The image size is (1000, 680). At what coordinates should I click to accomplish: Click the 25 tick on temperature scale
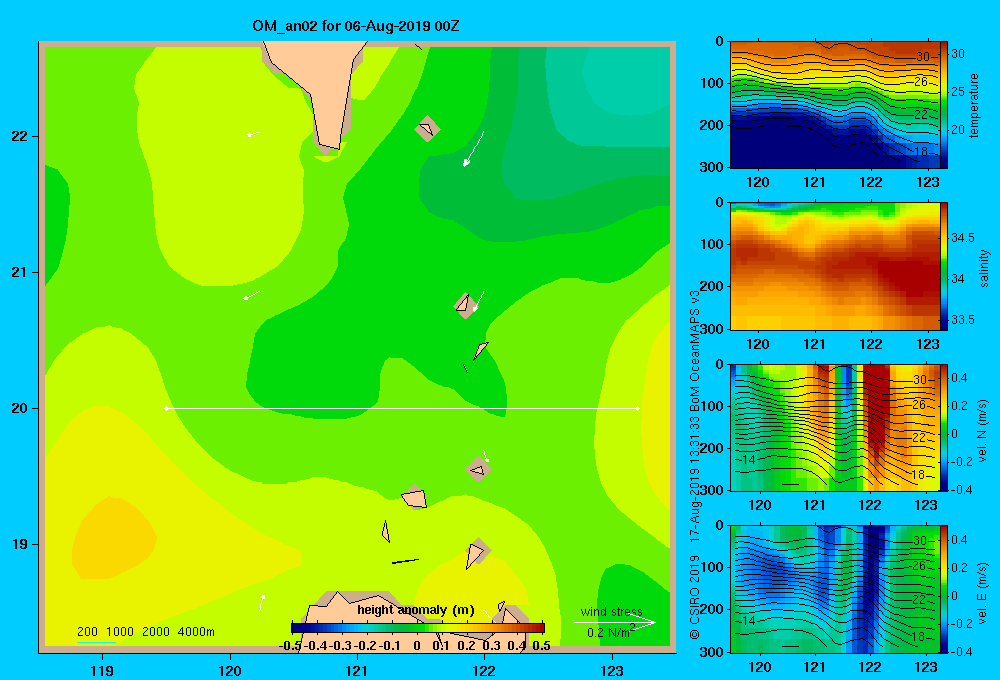coord(958,92)
